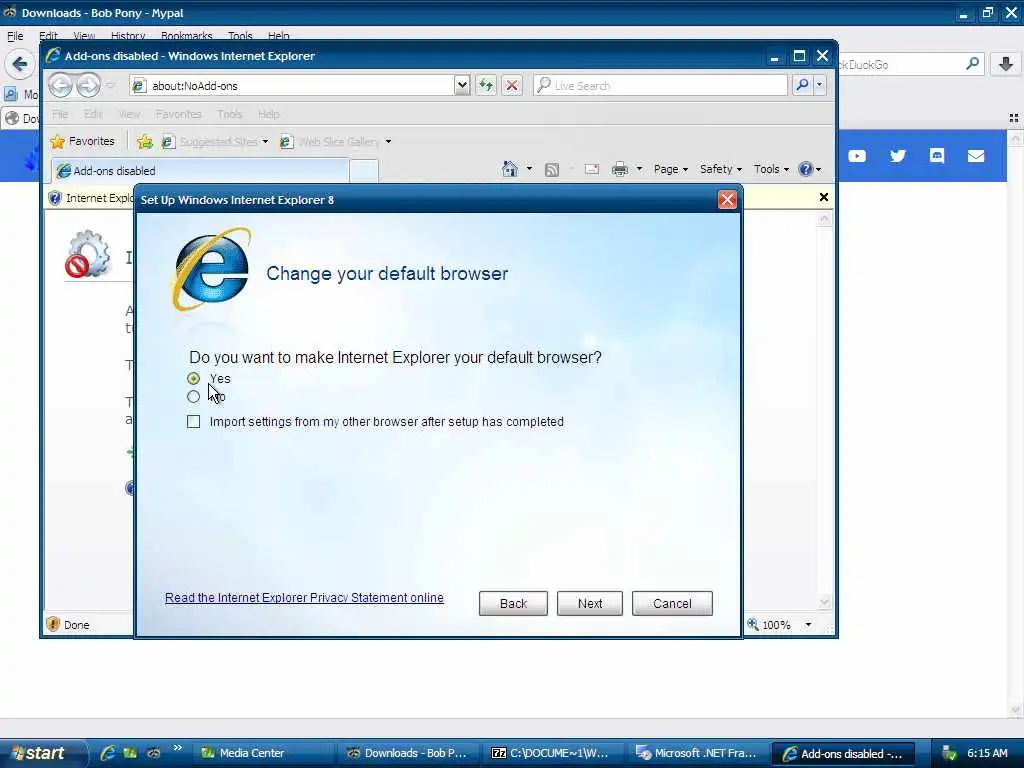Open the search provider dropdown arrow
This screenshot has height=768, width=1024.
pos(820,86)
